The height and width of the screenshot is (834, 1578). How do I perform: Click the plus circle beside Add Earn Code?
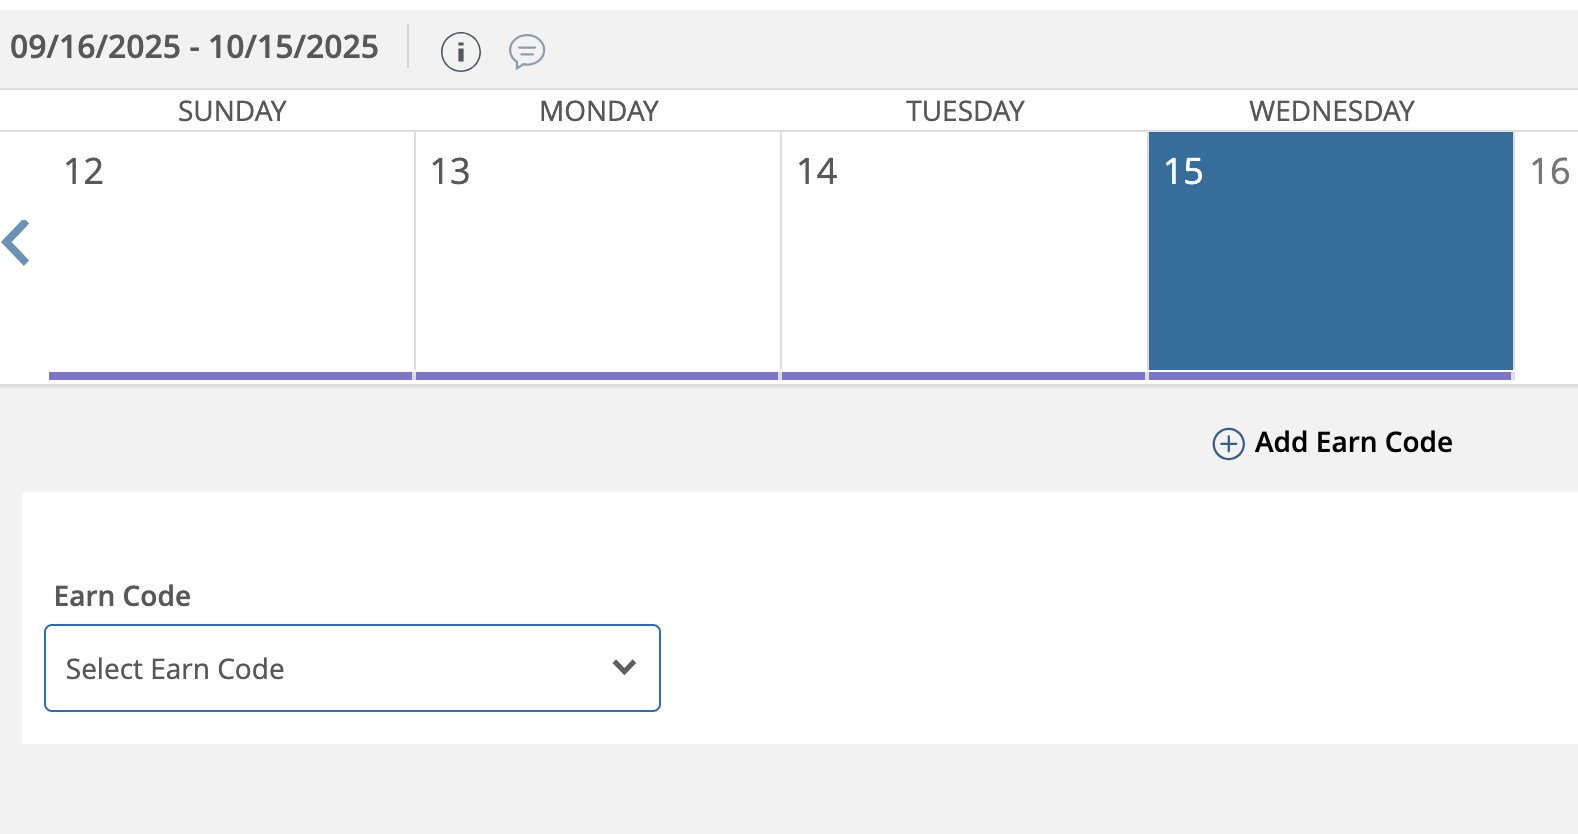click(1228, 443)
